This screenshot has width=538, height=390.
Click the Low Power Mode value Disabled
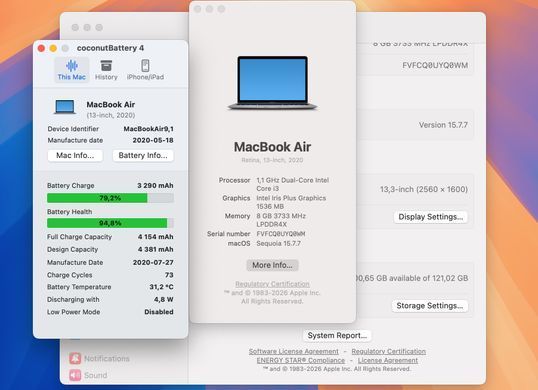[159, 312]
